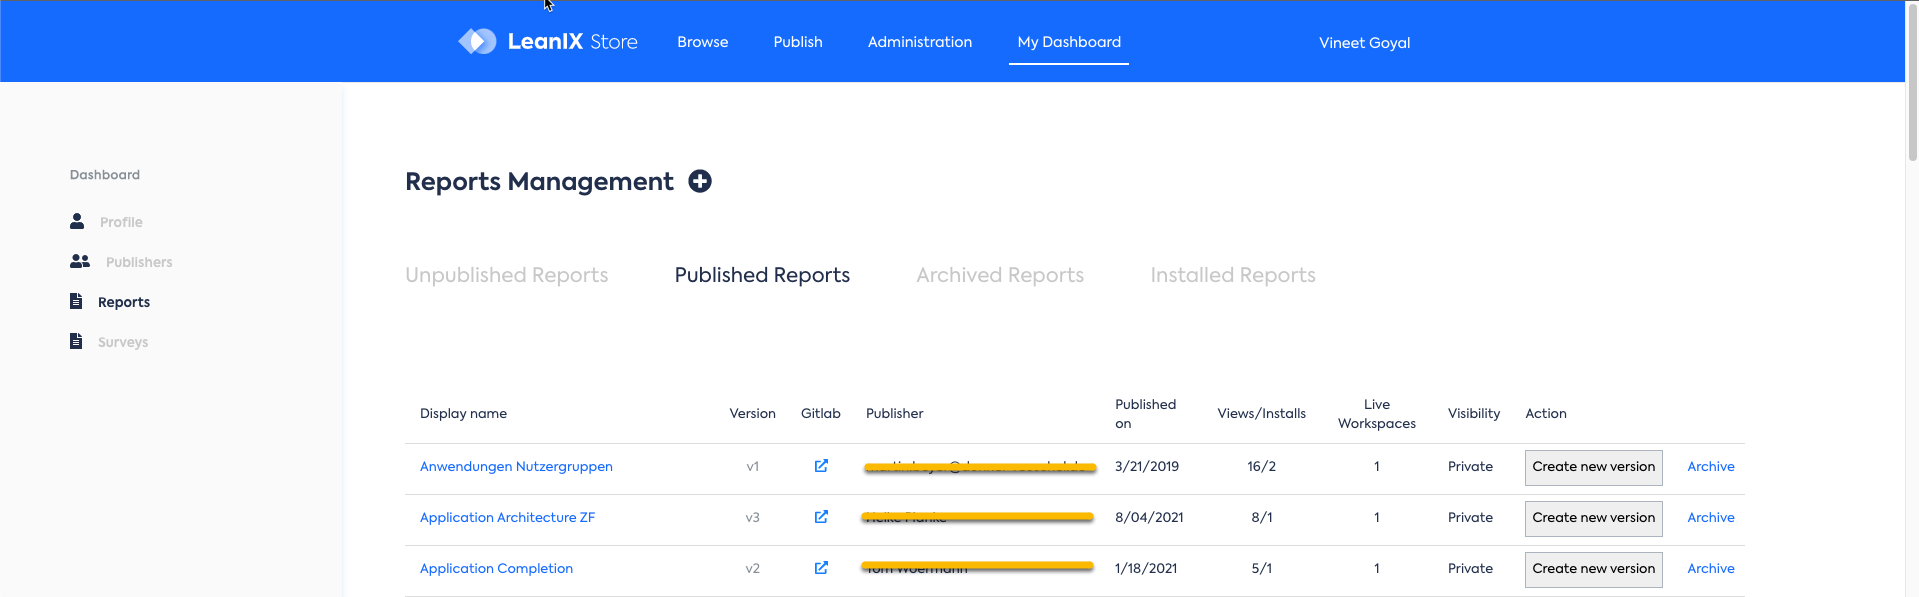The width and height of the screenshot is (1919, 597).
Task: Click the Profile person icon in sidebar
Action: coord(77,221)
